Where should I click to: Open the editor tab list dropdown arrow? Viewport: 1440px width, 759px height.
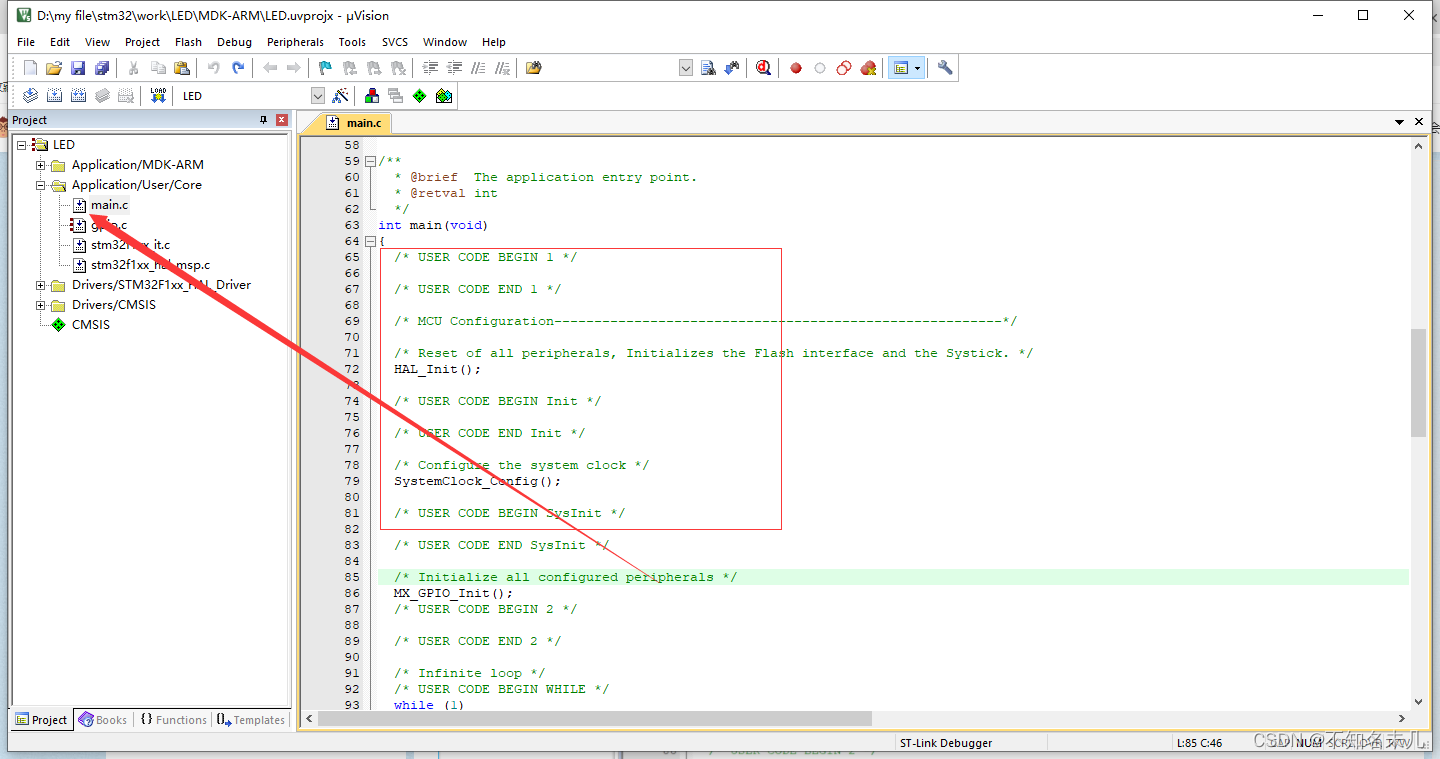coord(1400,122)
